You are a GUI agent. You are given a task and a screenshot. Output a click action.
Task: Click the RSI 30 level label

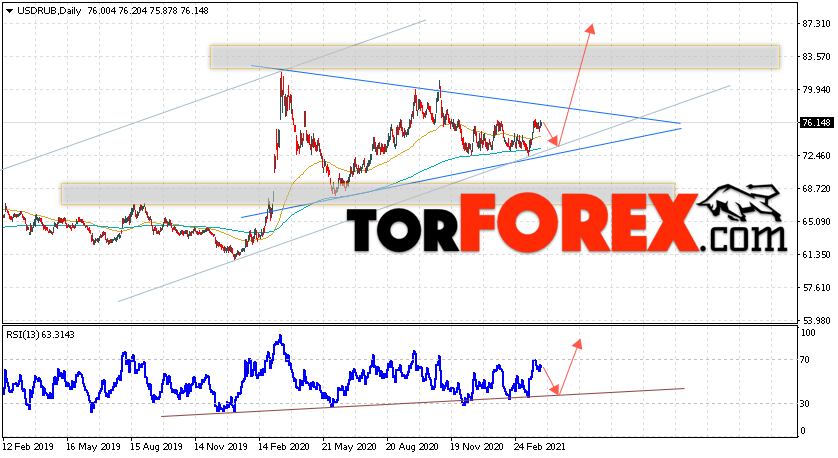(806, 404)
